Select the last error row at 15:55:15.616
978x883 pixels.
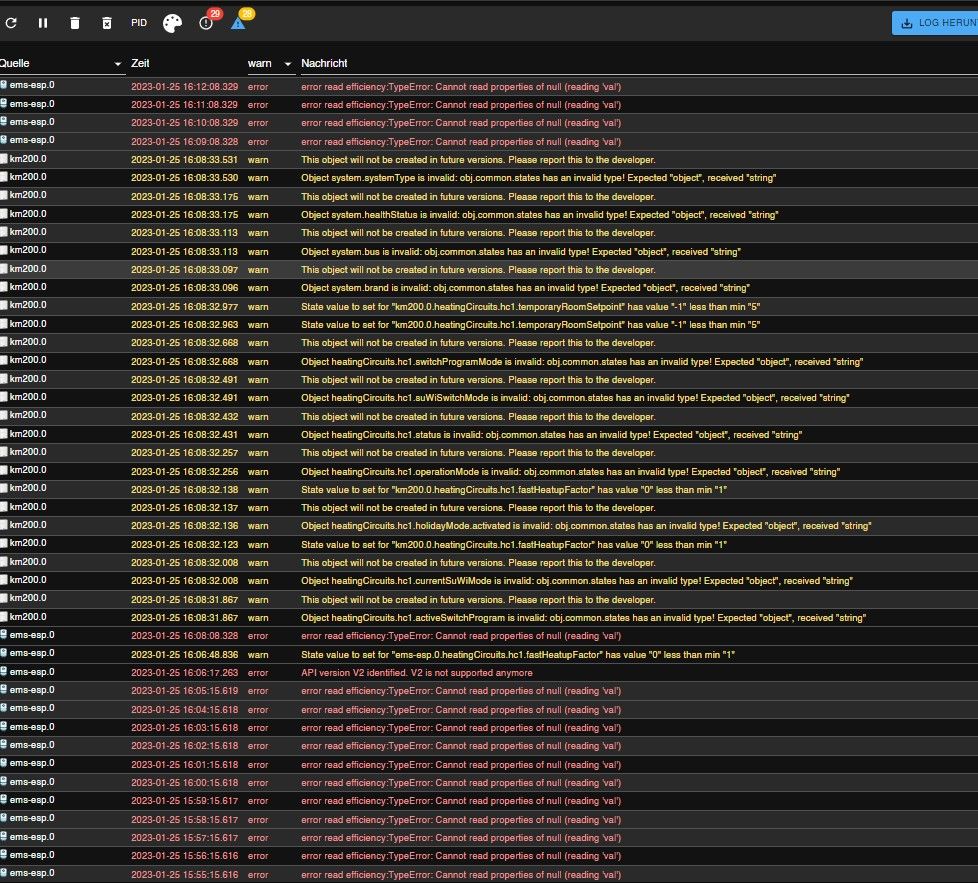[x=489, y=874]
